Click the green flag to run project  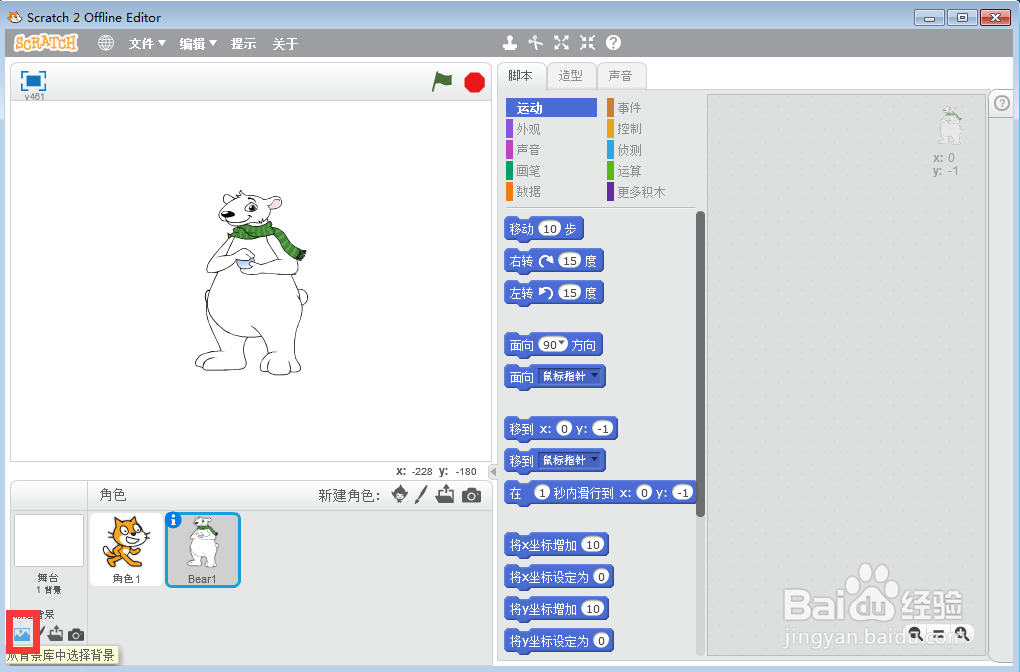tap(441, 82)
